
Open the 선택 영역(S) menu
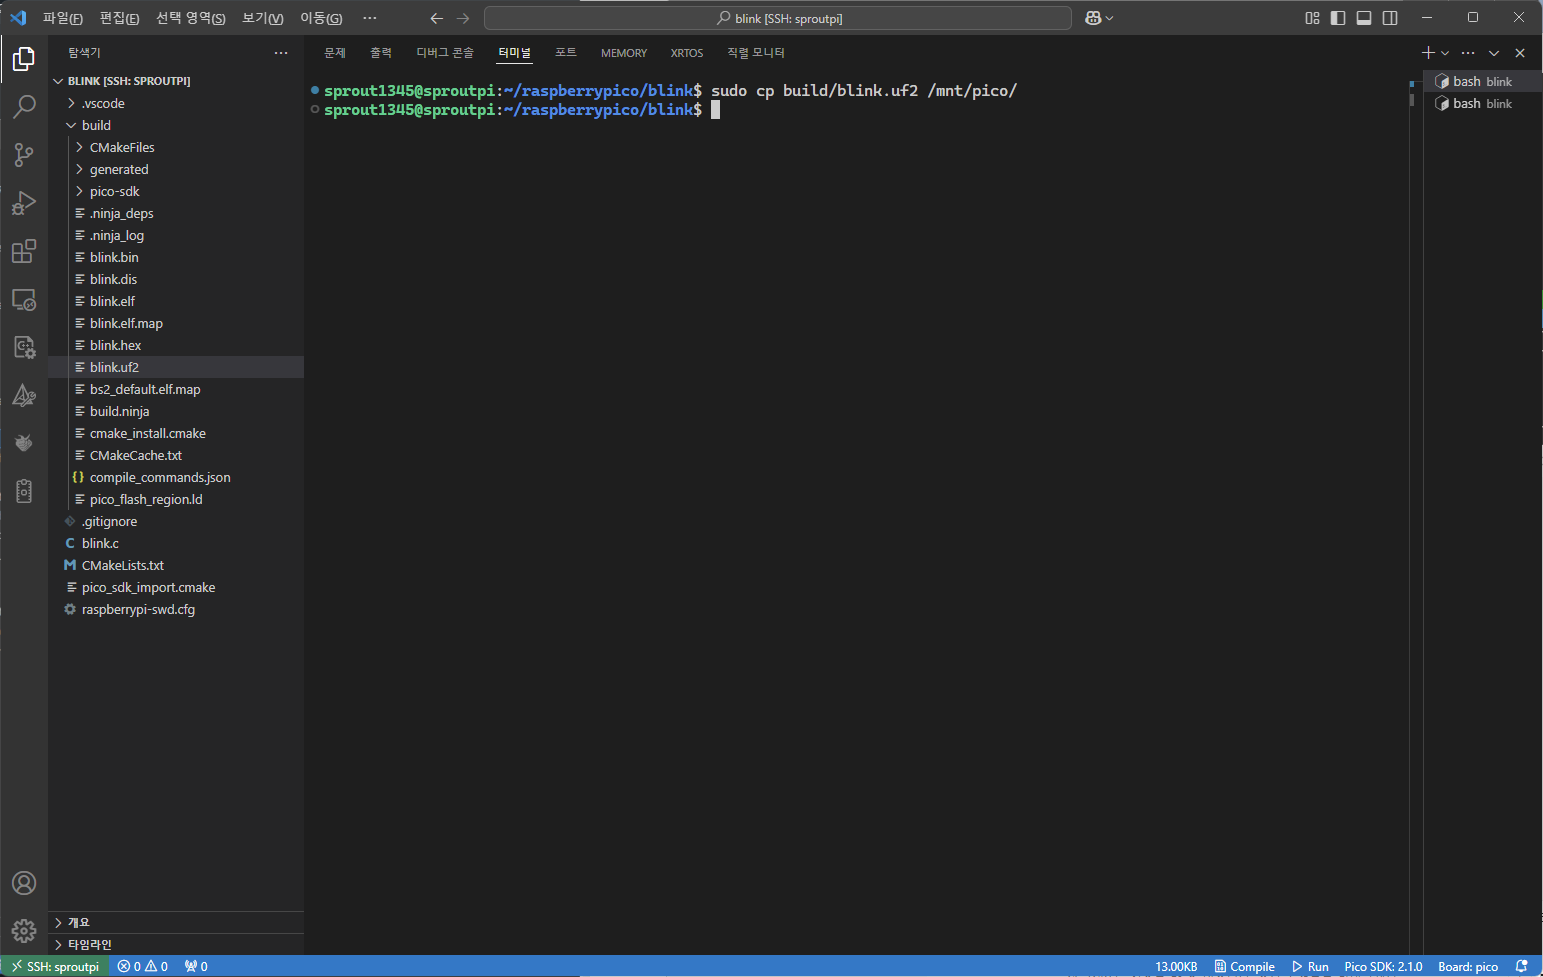pos(190,18)
